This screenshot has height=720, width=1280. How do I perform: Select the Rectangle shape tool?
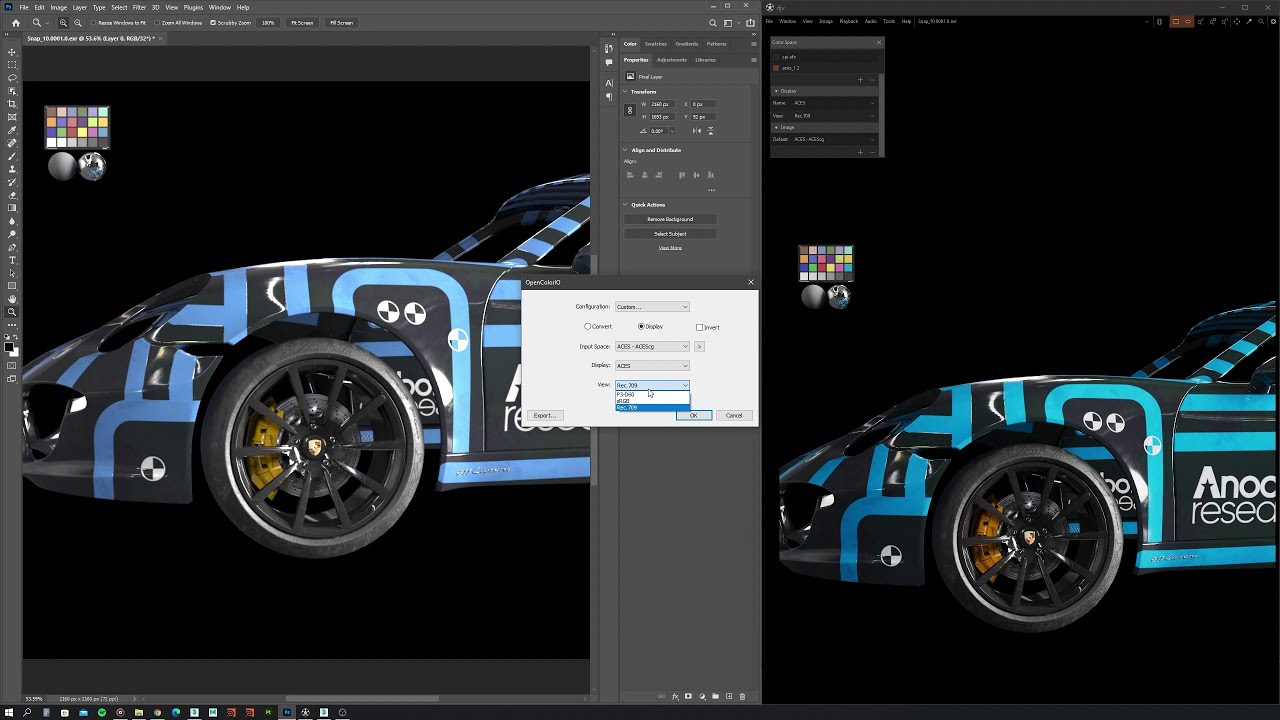[x=12, y=286]
